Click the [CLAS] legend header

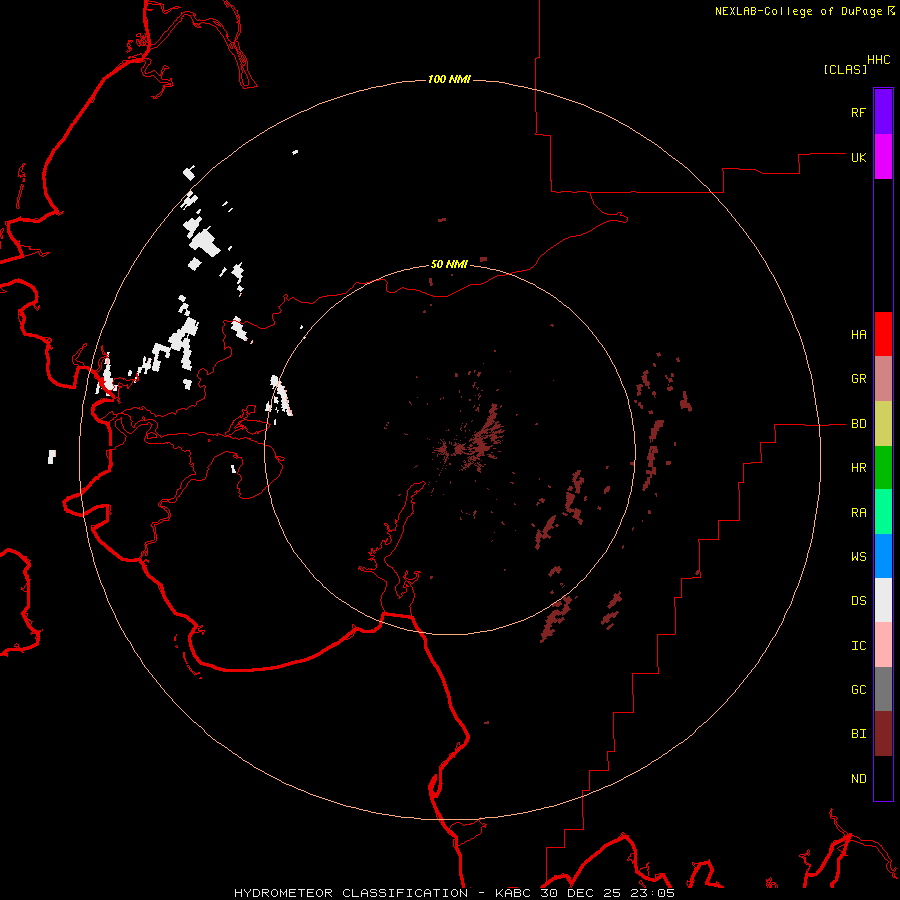[x=845, y=69]
